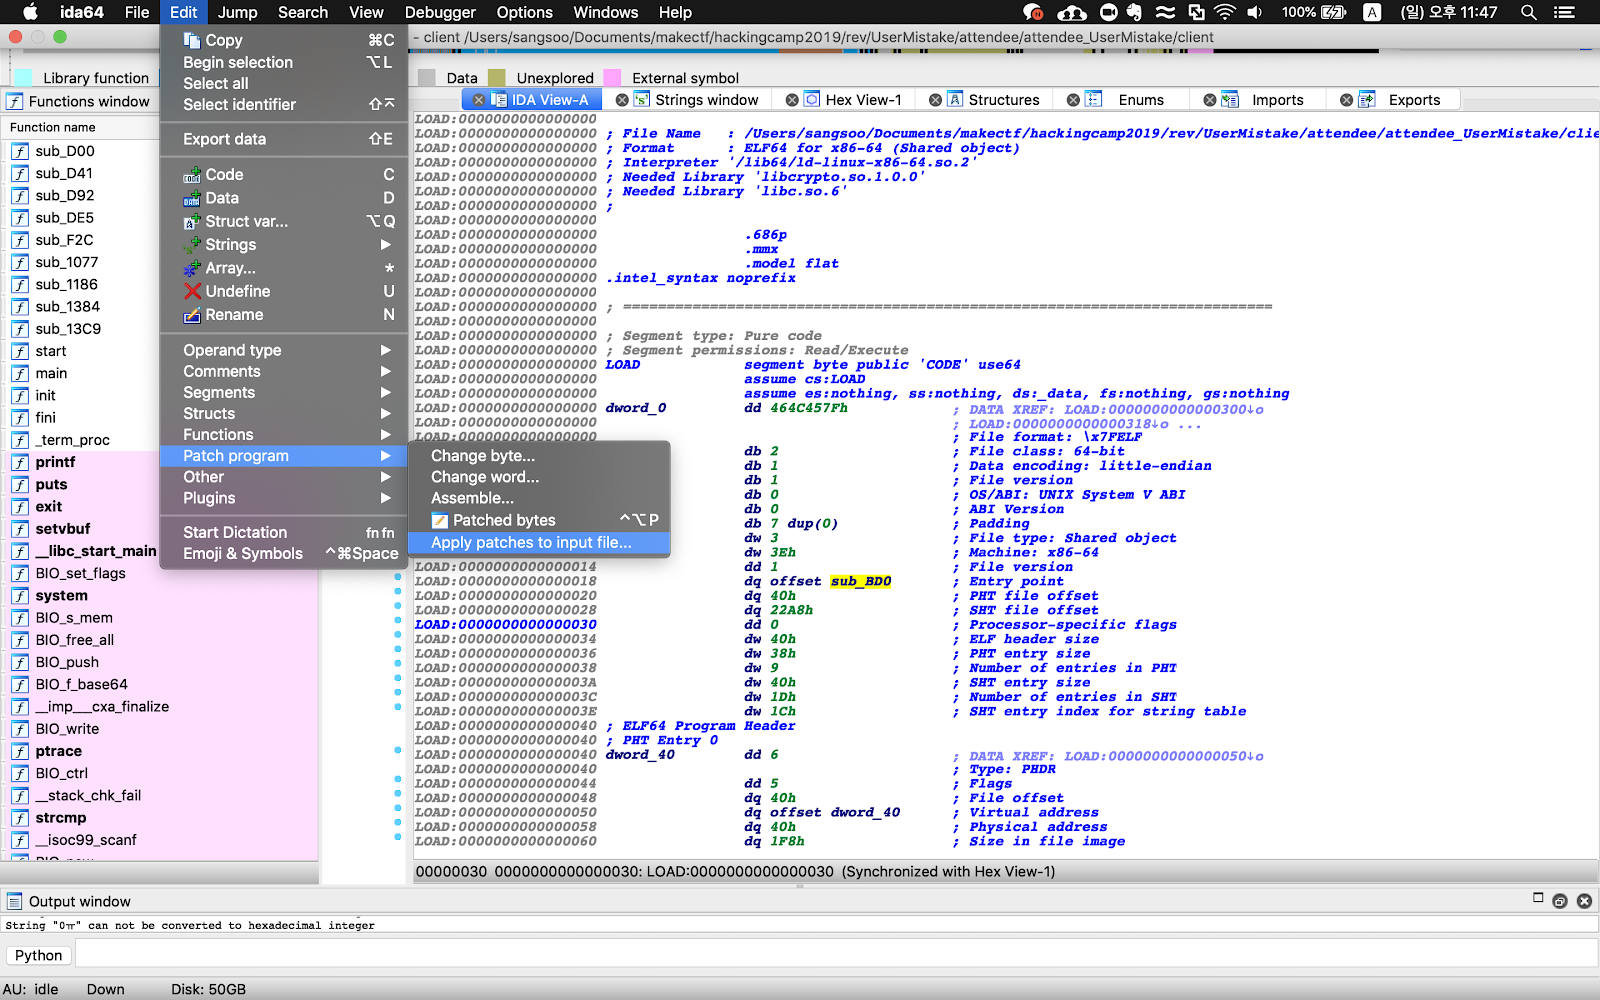
Task: Click the Python command input field
Action: [836, 955]
